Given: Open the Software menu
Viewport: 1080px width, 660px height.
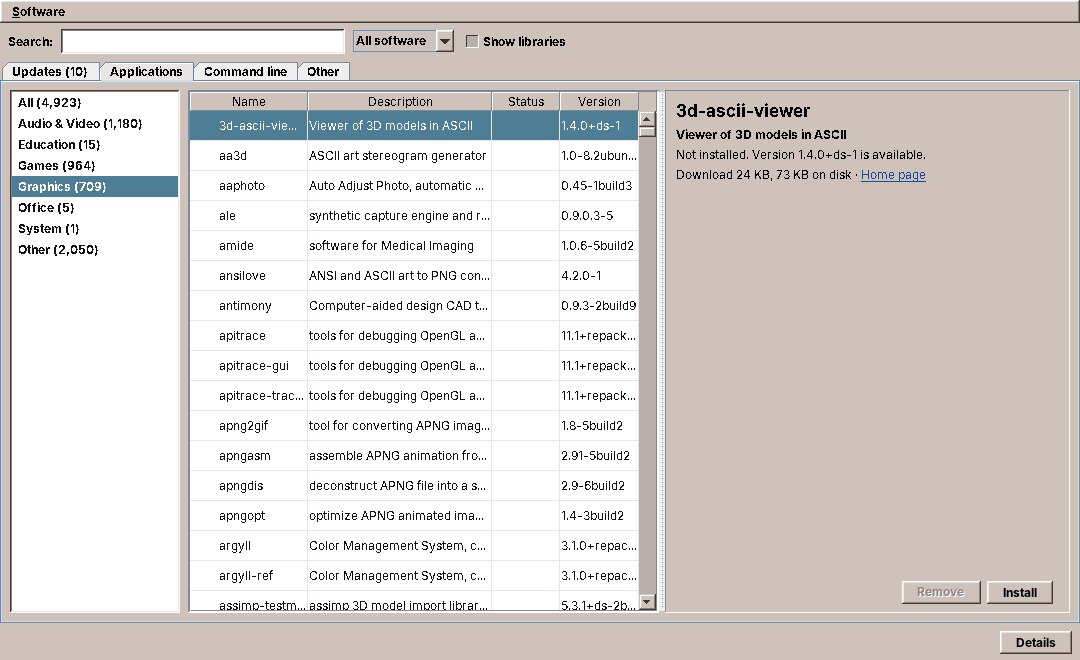Looking at the screenshot, I should click(x=39, y=12).
